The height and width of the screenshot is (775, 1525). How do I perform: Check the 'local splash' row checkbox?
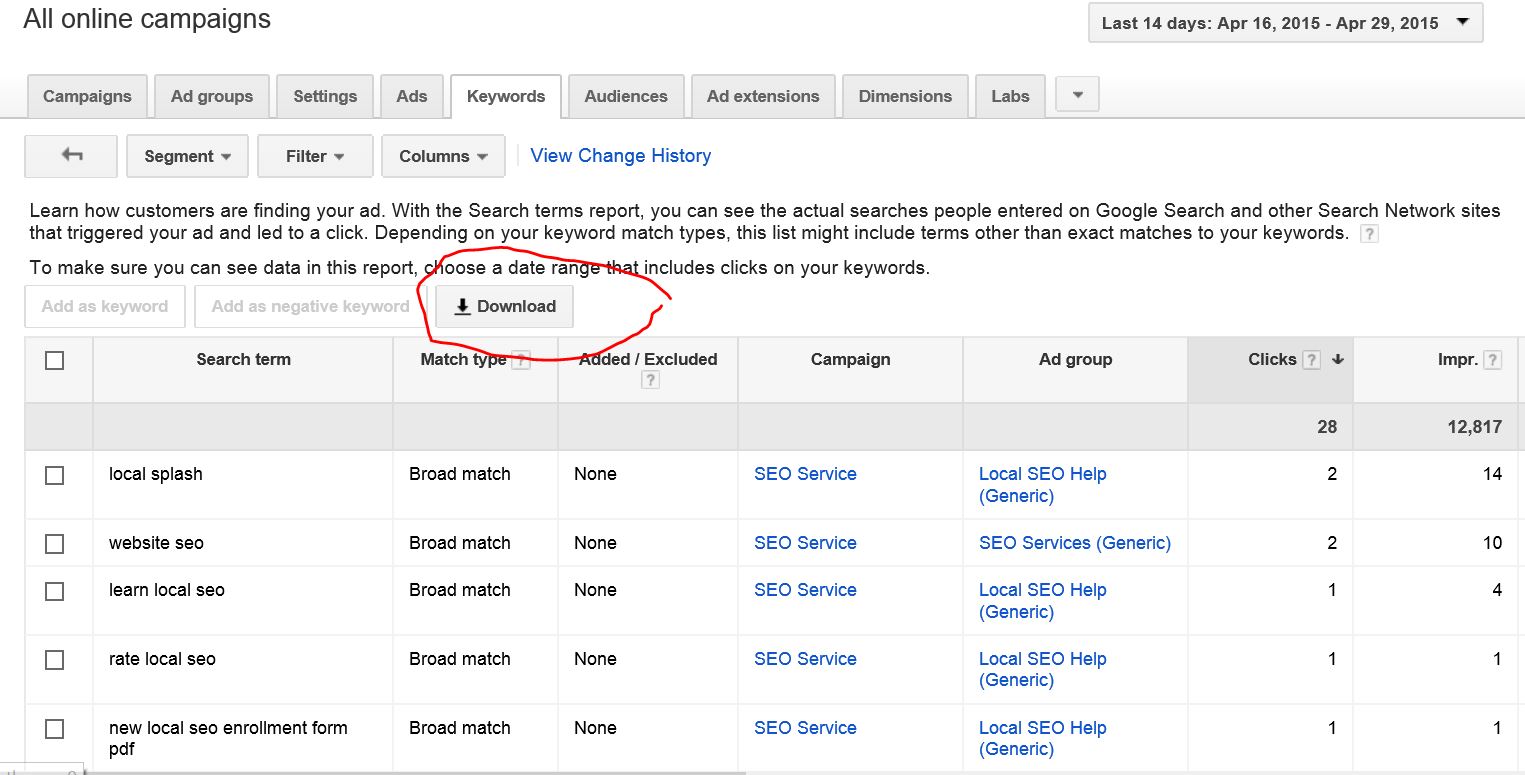tap(55, 475)
